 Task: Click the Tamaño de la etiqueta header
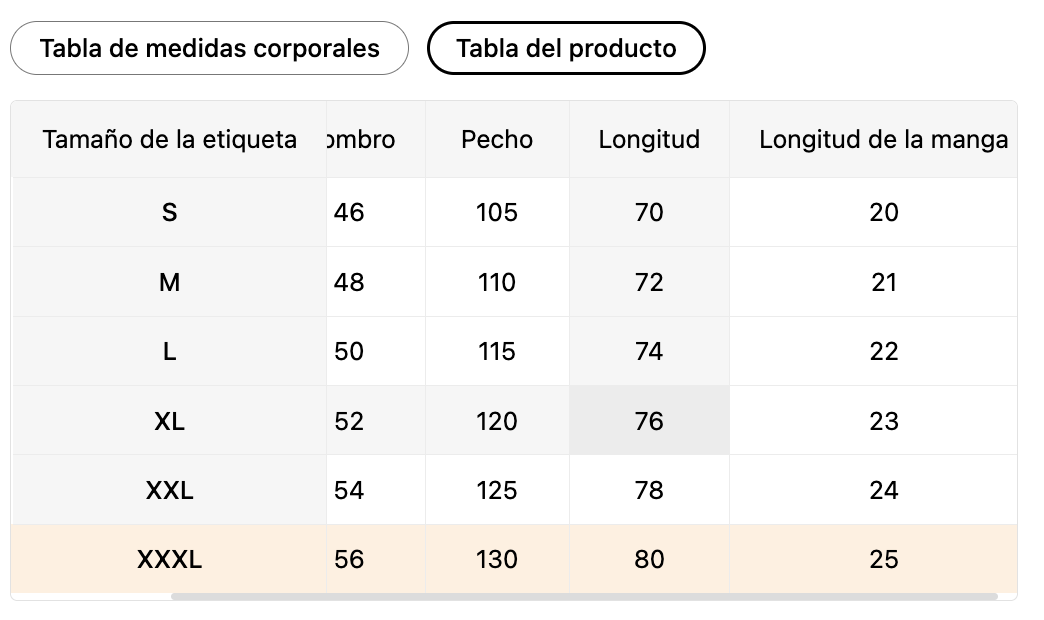pyautogui.click(x=169, y=140)
